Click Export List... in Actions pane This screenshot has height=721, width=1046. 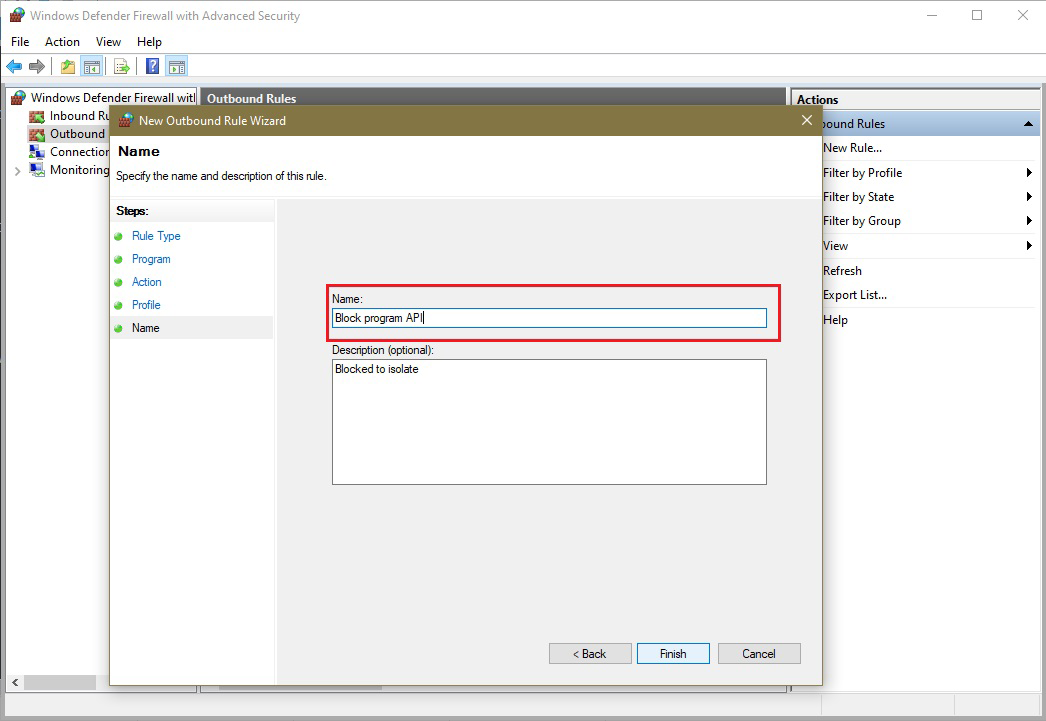pyautogui.click(x=855, y=295)
